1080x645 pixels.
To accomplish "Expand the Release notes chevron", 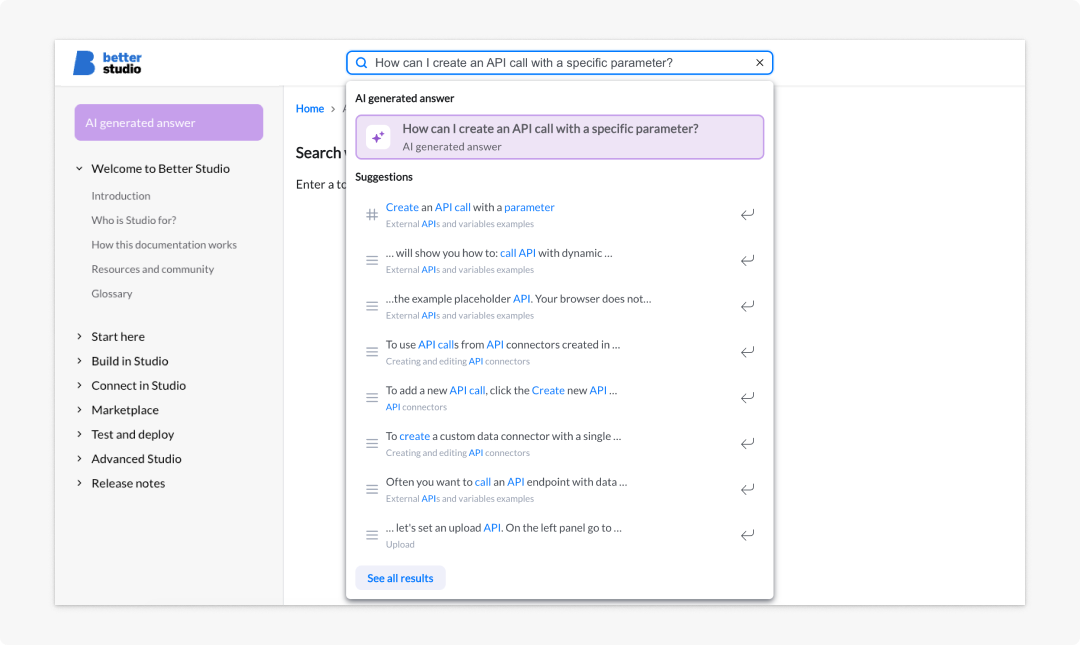I will [79, 483].
